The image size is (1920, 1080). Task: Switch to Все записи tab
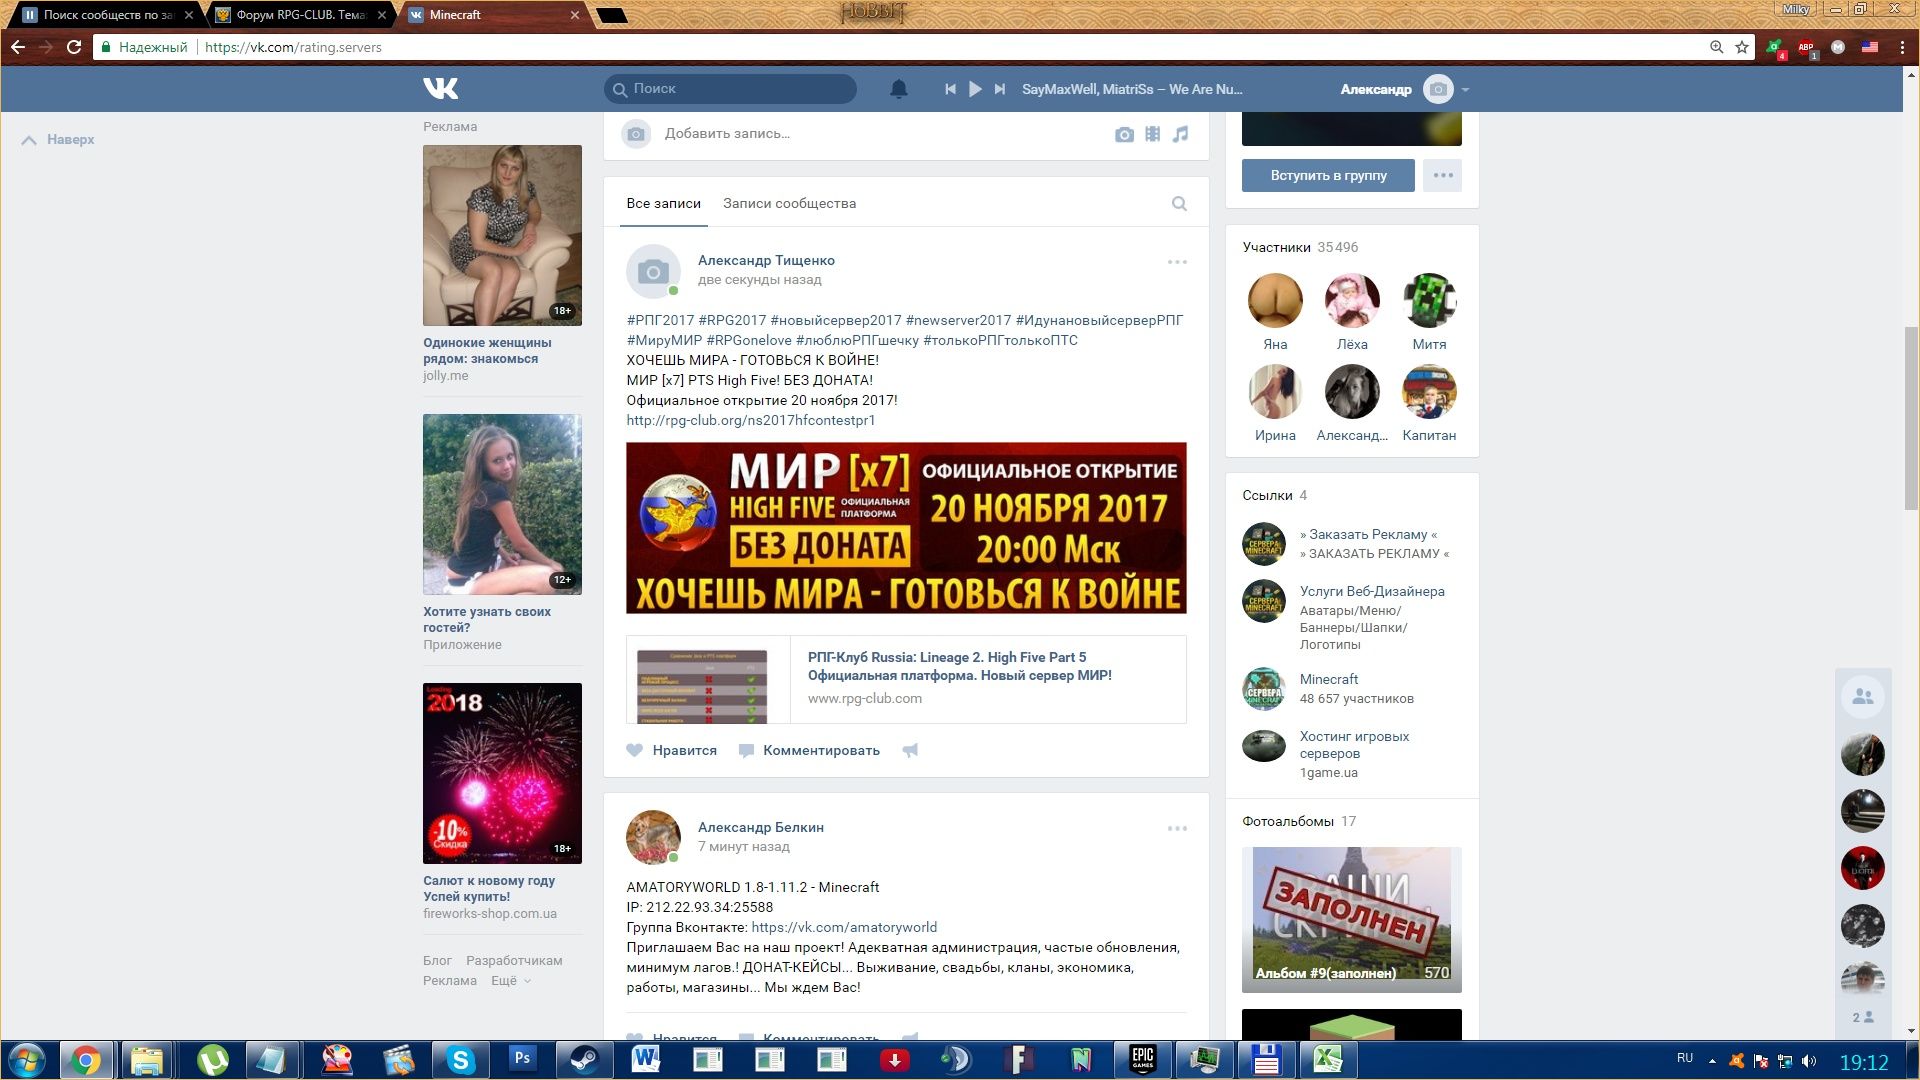coord(663,204)
